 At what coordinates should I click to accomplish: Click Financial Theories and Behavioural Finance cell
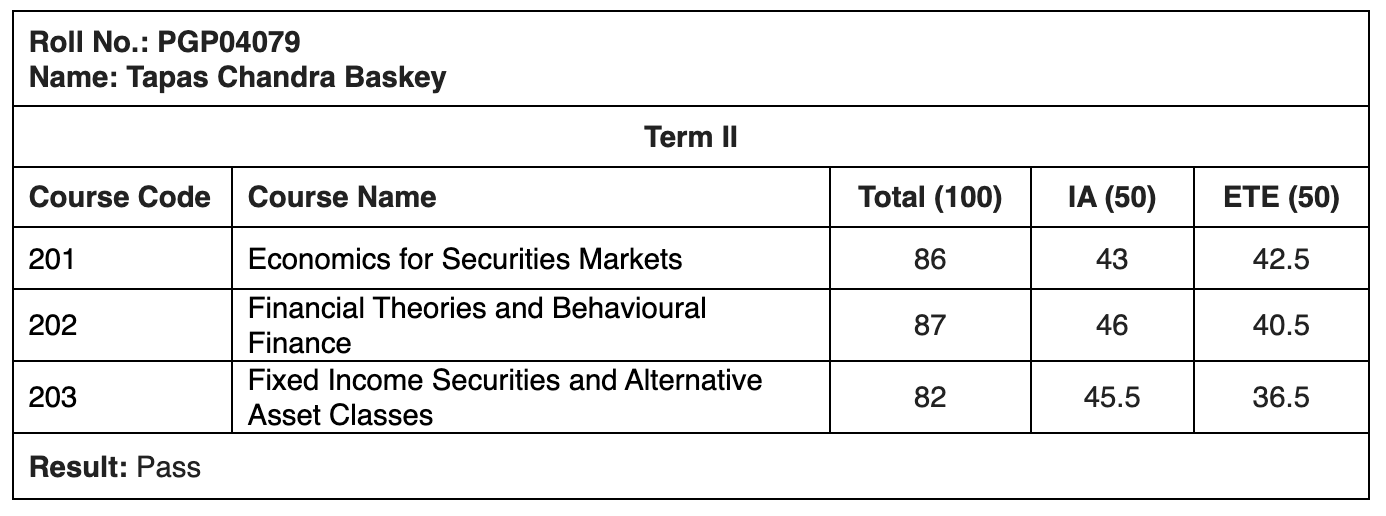[477, 325]
